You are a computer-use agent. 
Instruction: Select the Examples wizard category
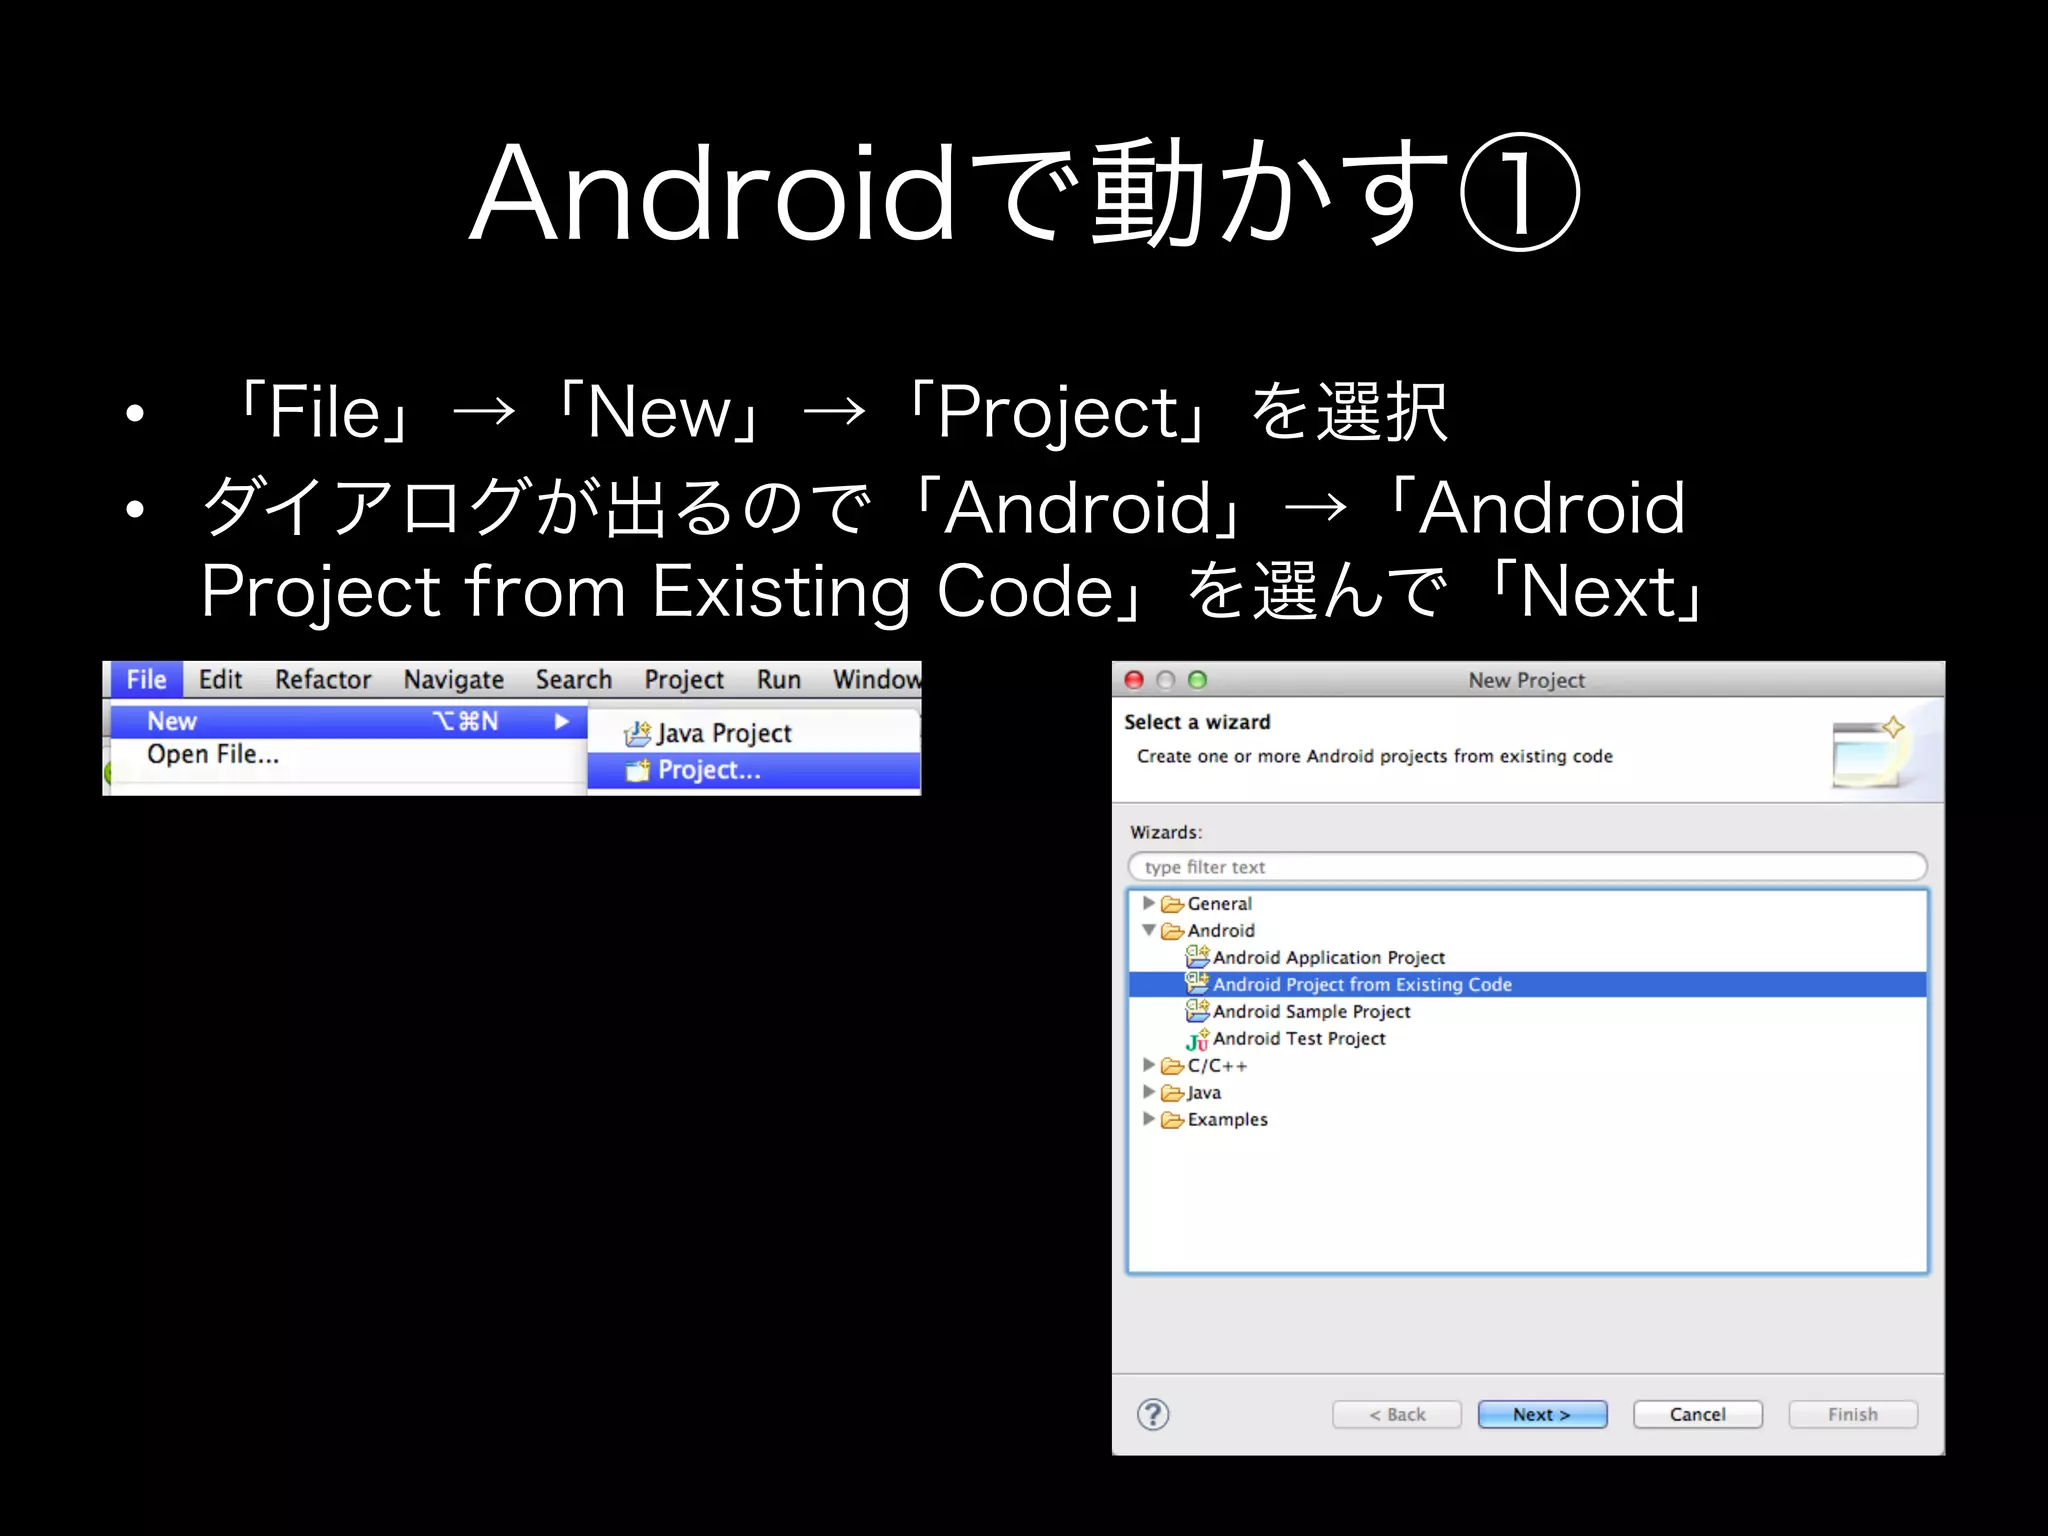click(1227, 1120)
